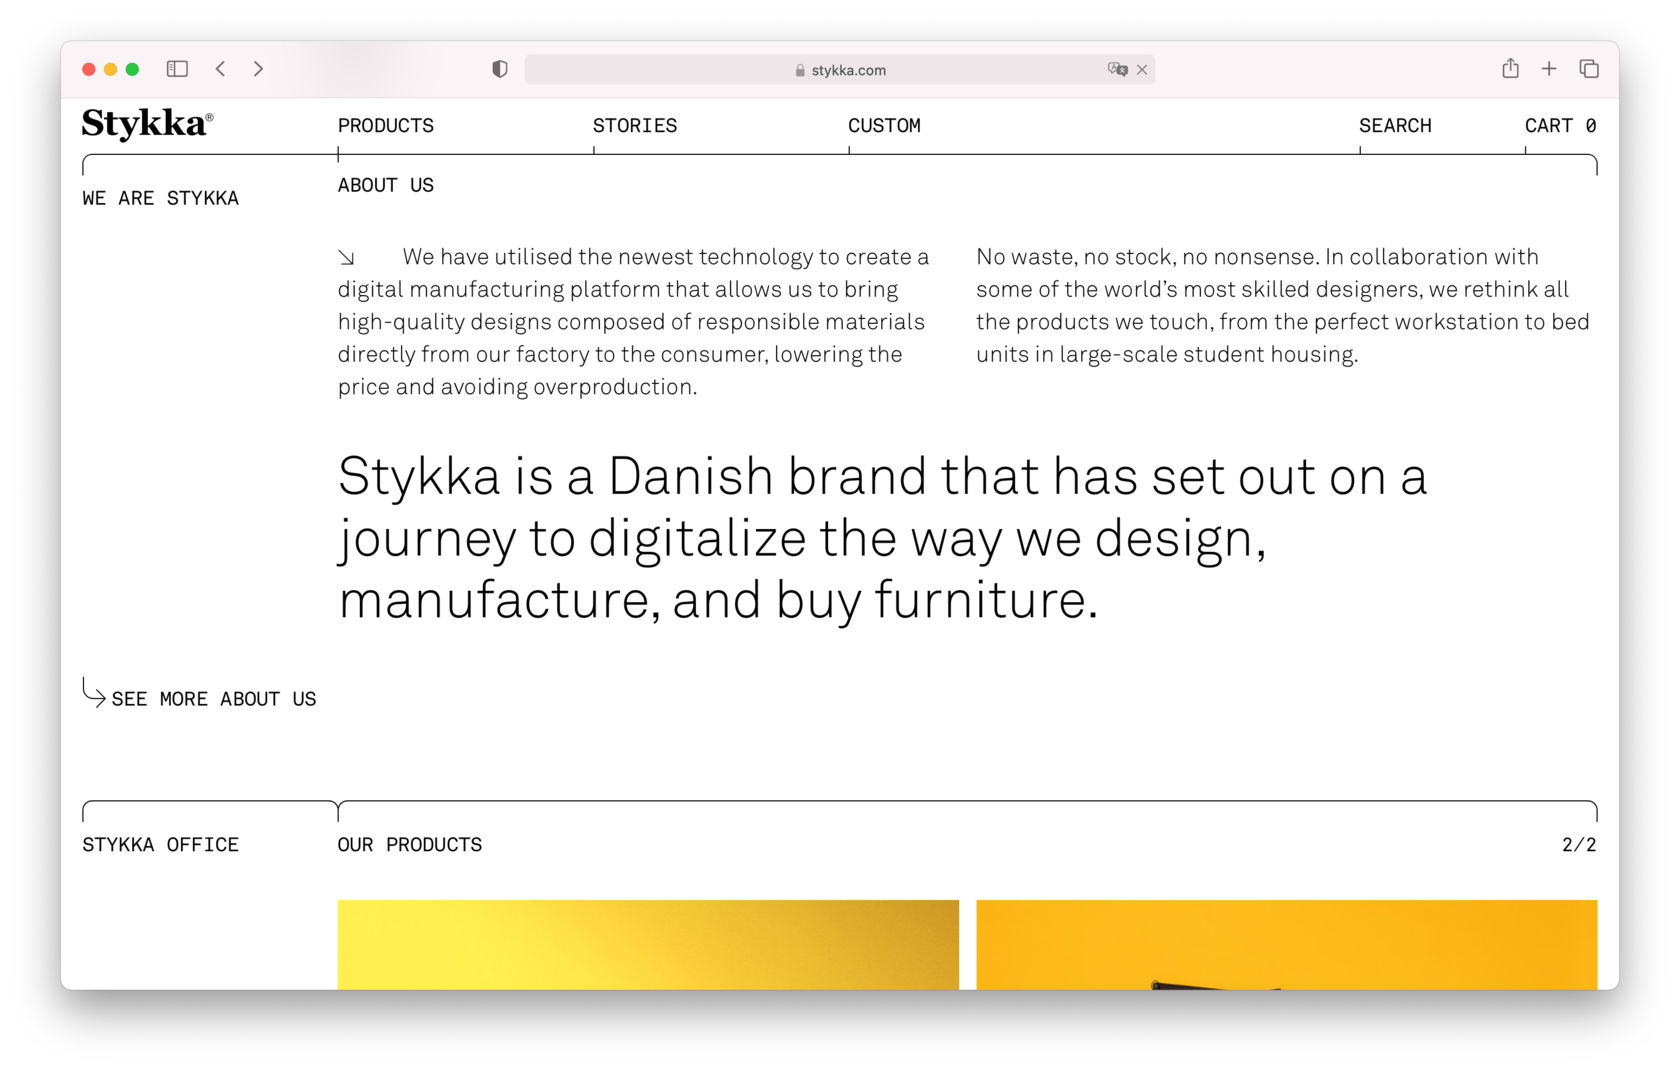This screenshot has height=1070, width=1680.
Task: Click the translate icon in address bar
Action: click(x=1117, y=69)
